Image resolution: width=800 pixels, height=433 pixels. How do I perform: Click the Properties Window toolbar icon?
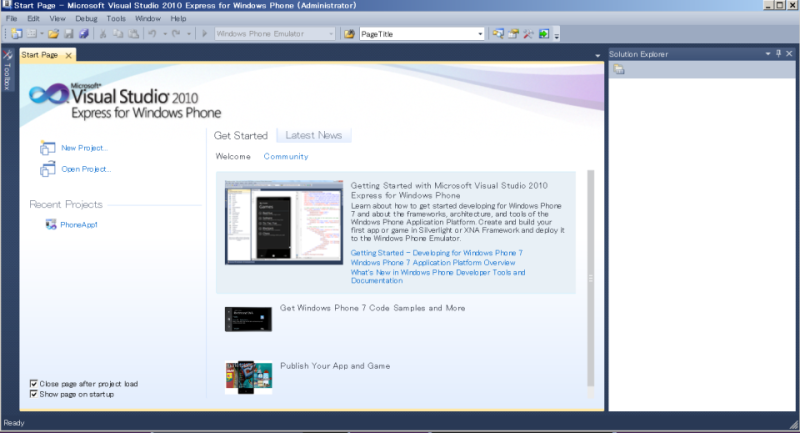[x=513, y=34]
